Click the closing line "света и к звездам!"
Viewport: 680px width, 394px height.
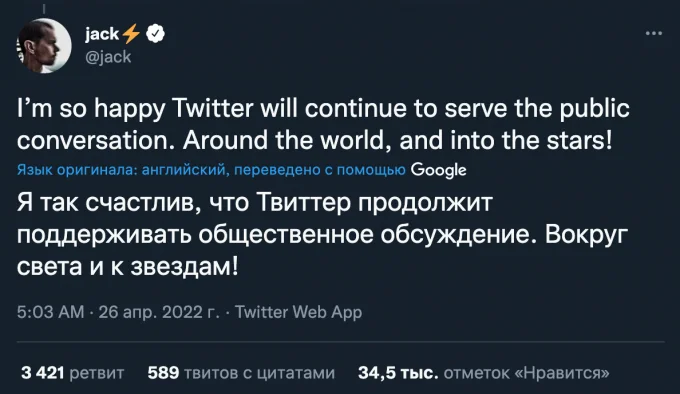click(x=128, y=267)
